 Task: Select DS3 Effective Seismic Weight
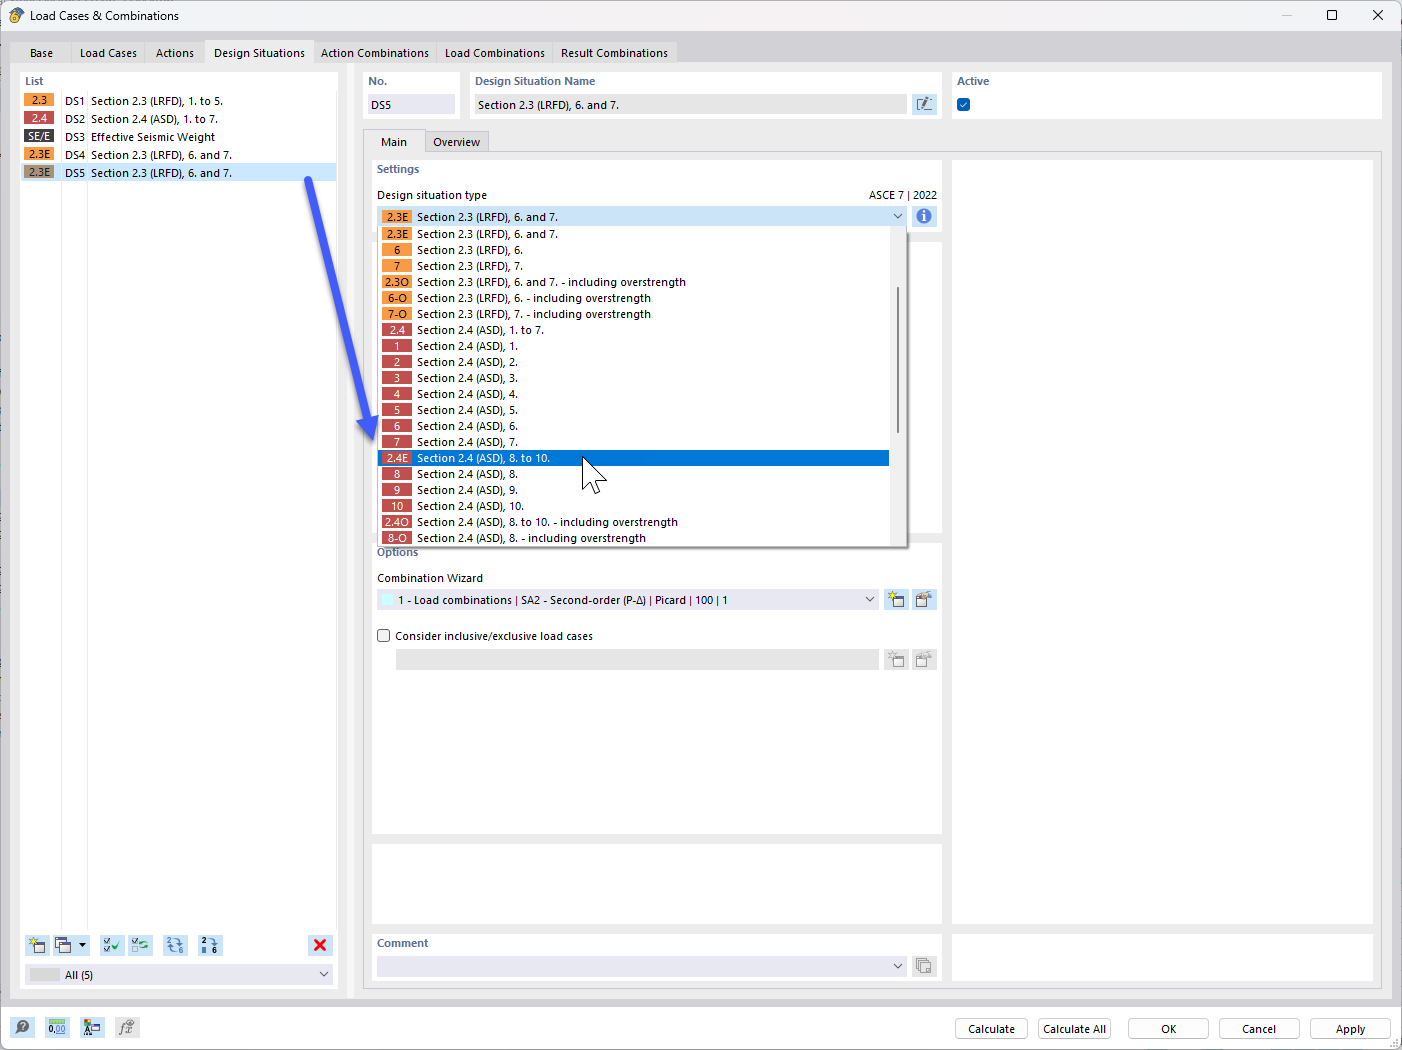click(x=179, y=137)
